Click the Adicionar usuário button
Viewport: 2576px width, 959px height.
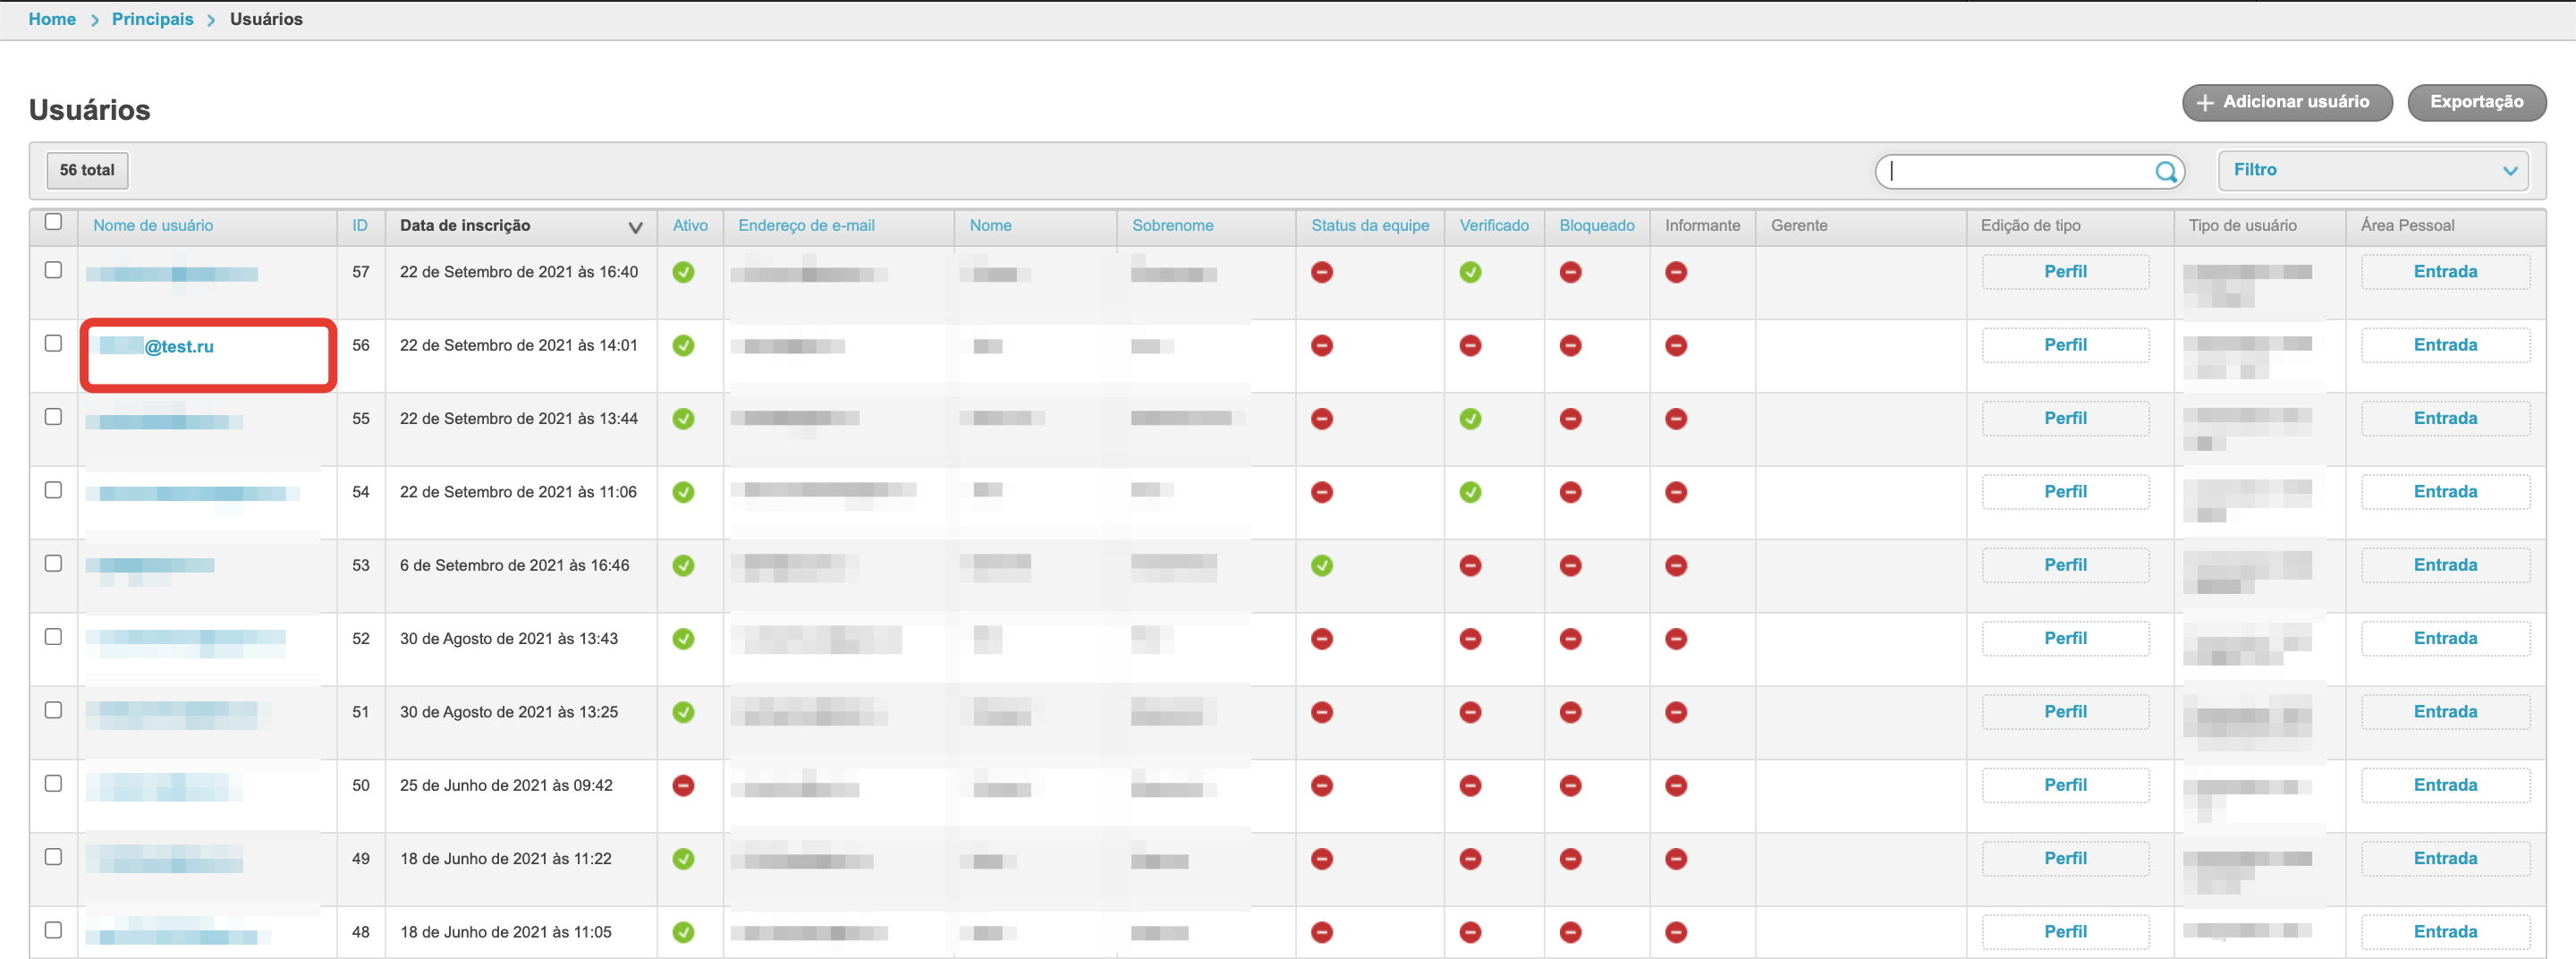[x=2286, y=102]
